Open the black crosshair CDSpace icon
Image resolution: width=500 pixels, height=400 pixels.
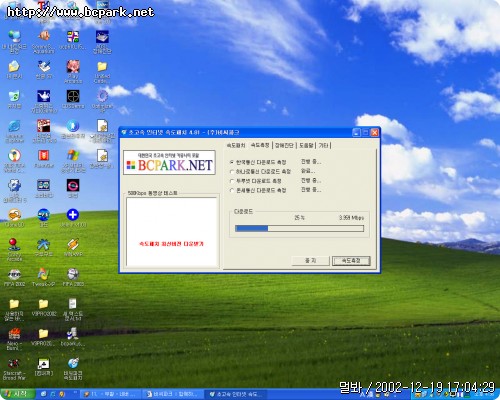click(x=73, y=99)
